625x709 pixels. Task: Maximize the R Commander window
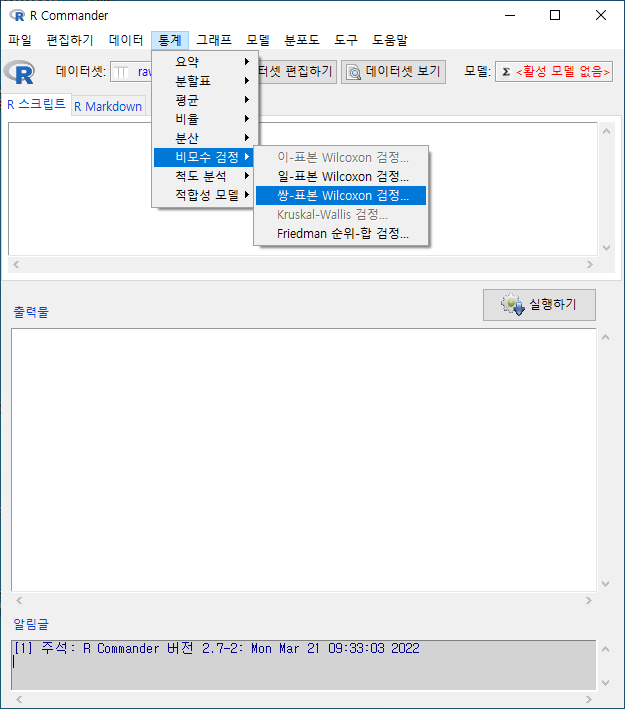[555, 15]
